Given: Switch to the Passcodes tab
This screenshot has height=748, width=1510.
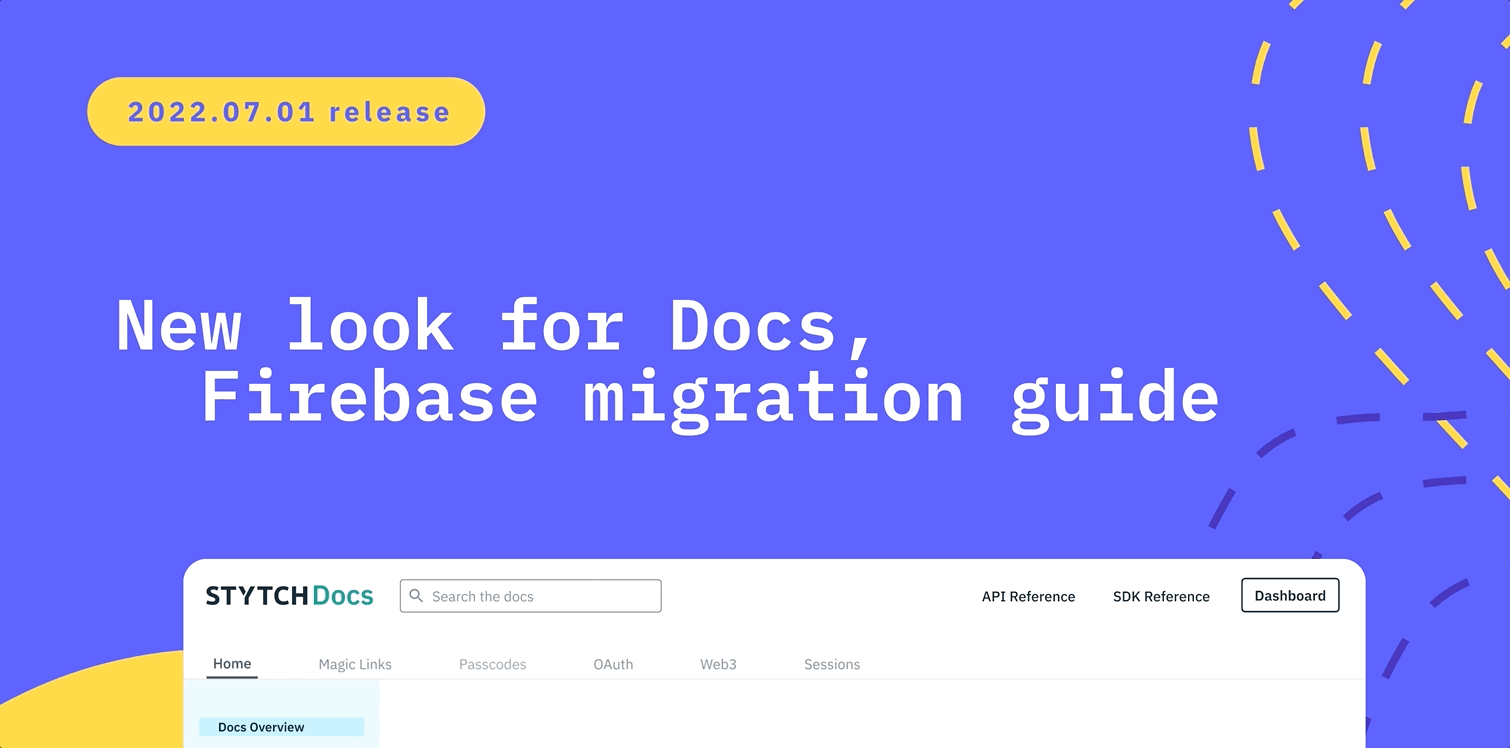Looking at the screenshot, I should [492, 664].
